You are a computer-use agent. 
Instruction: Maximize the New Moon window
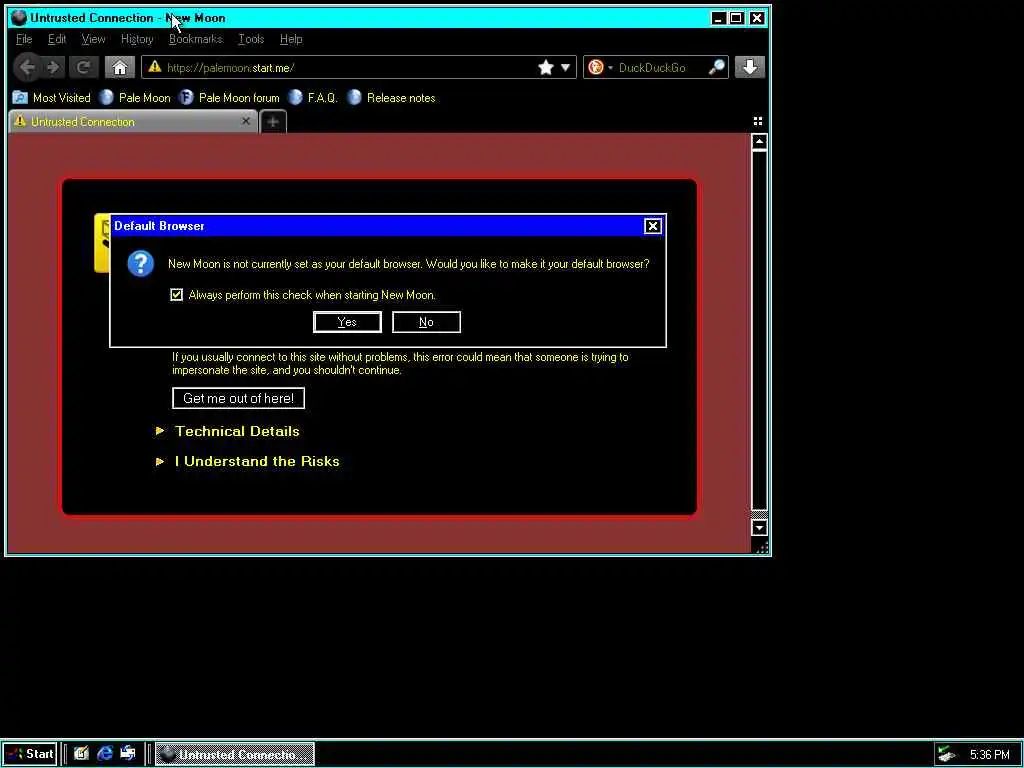(737, 18)
